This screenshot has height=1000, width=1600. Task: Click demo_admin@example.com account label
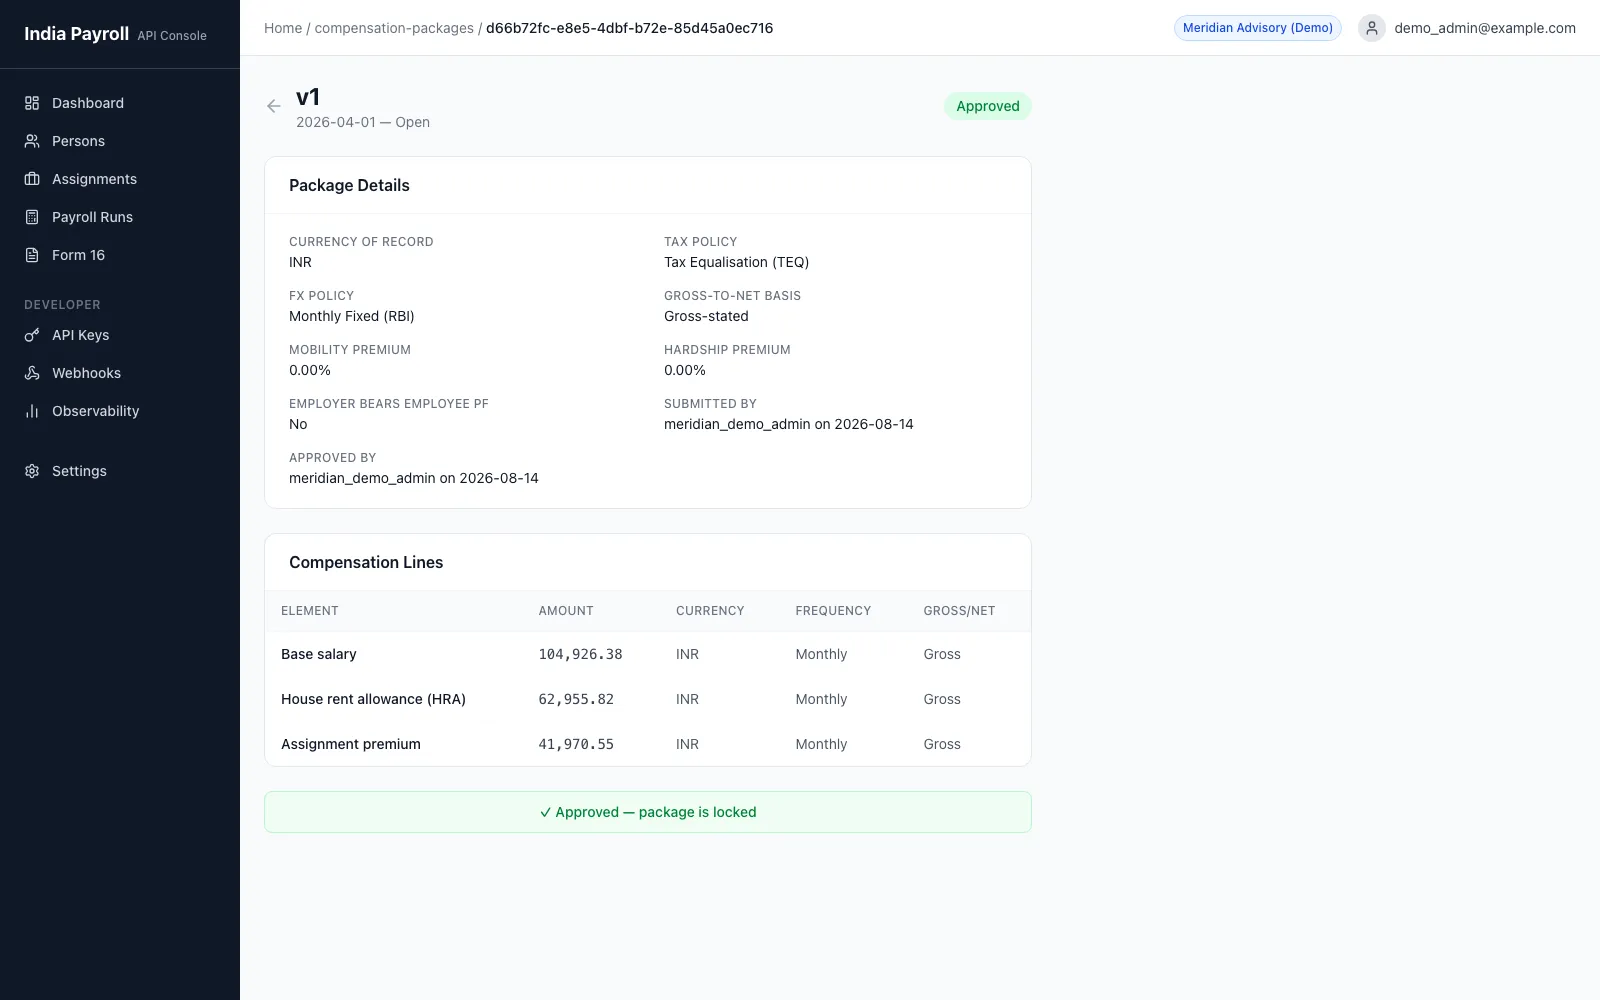[1485, 28]
